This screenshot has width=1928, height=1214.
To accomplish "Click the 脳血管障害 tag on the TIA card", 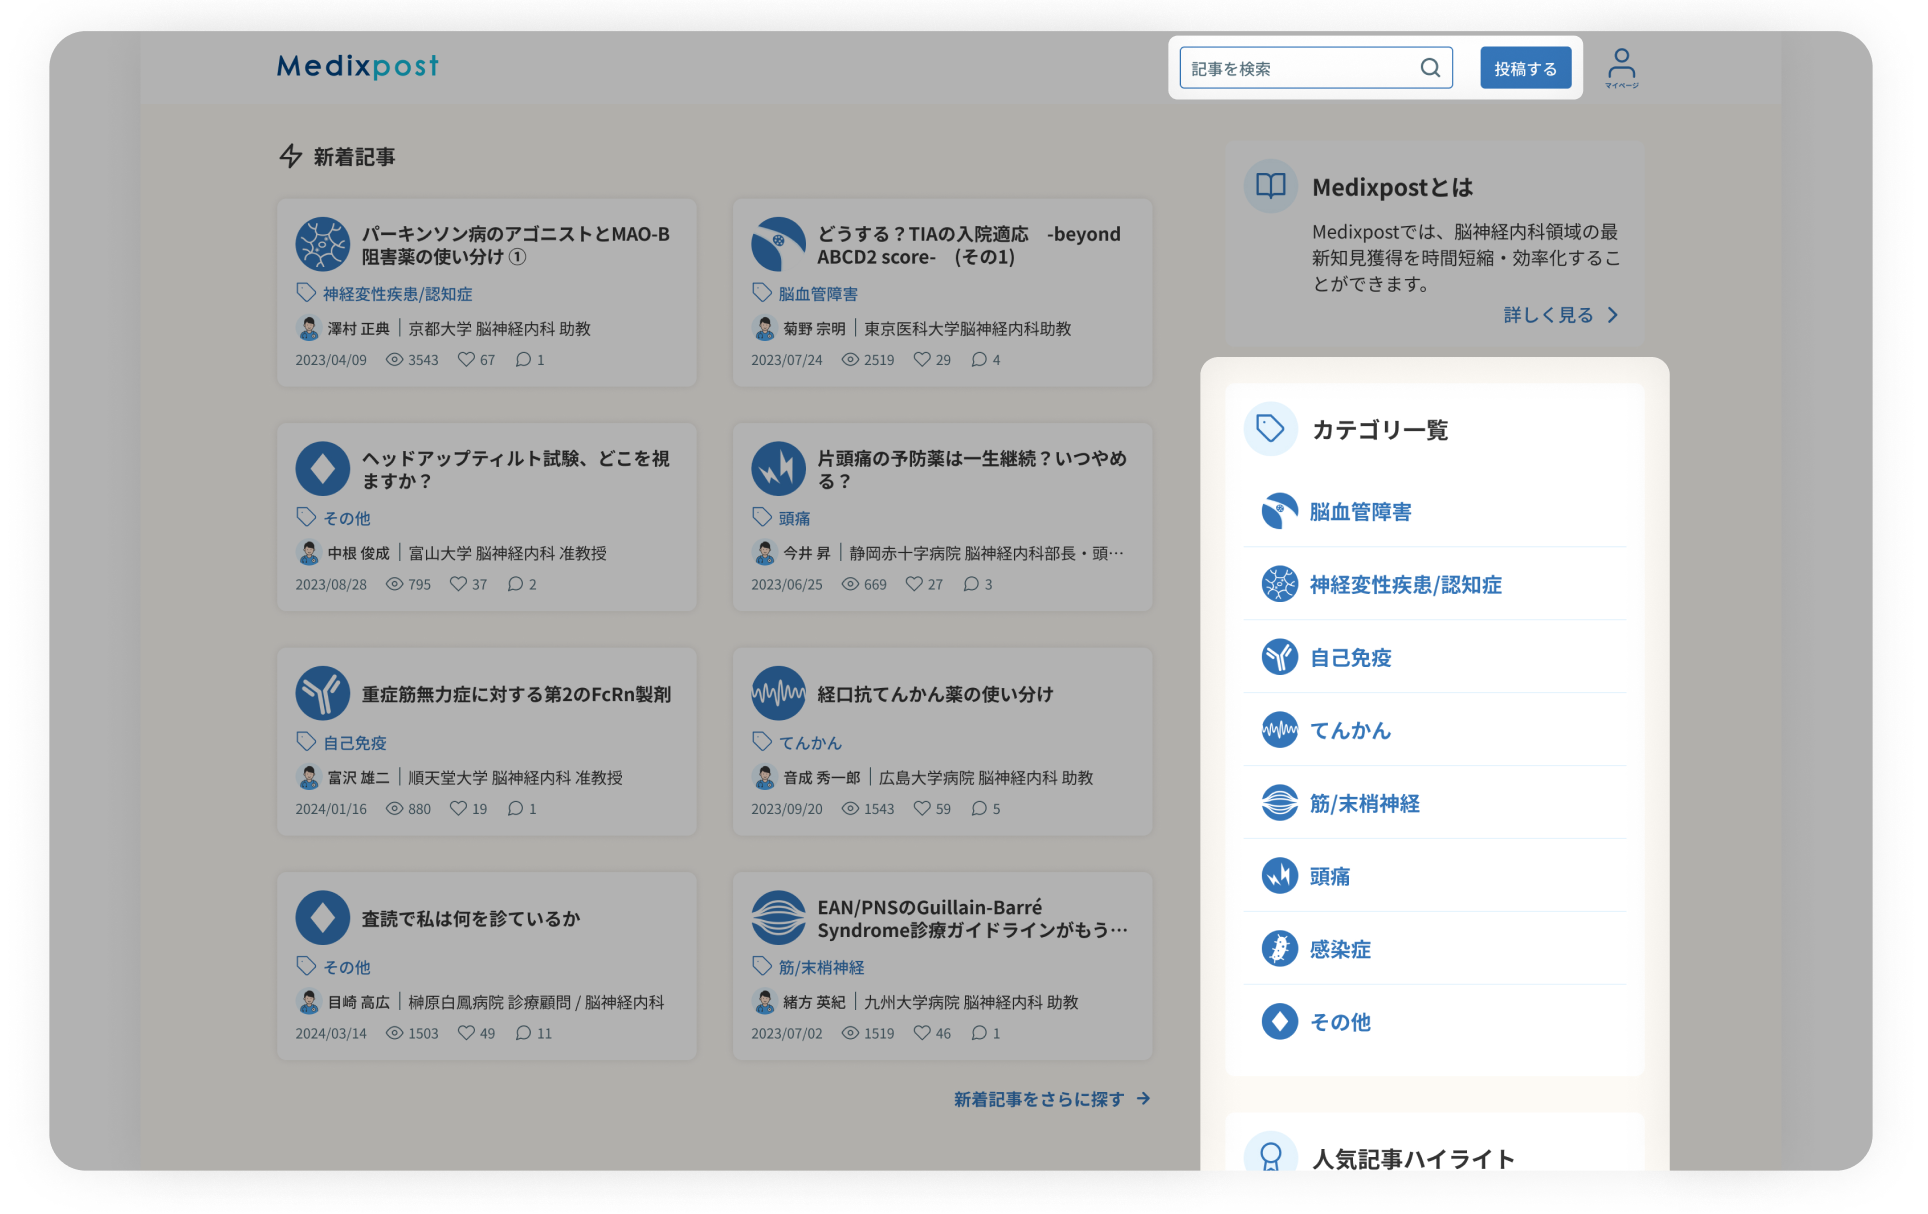I will point(818,294).
